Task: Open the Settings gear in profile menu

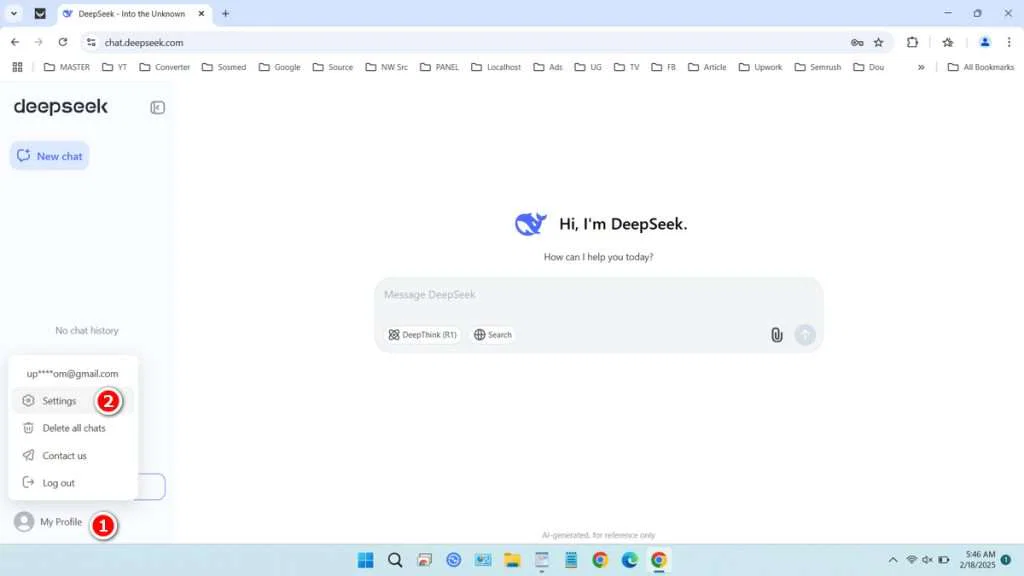Action: [x=27, y=400]
